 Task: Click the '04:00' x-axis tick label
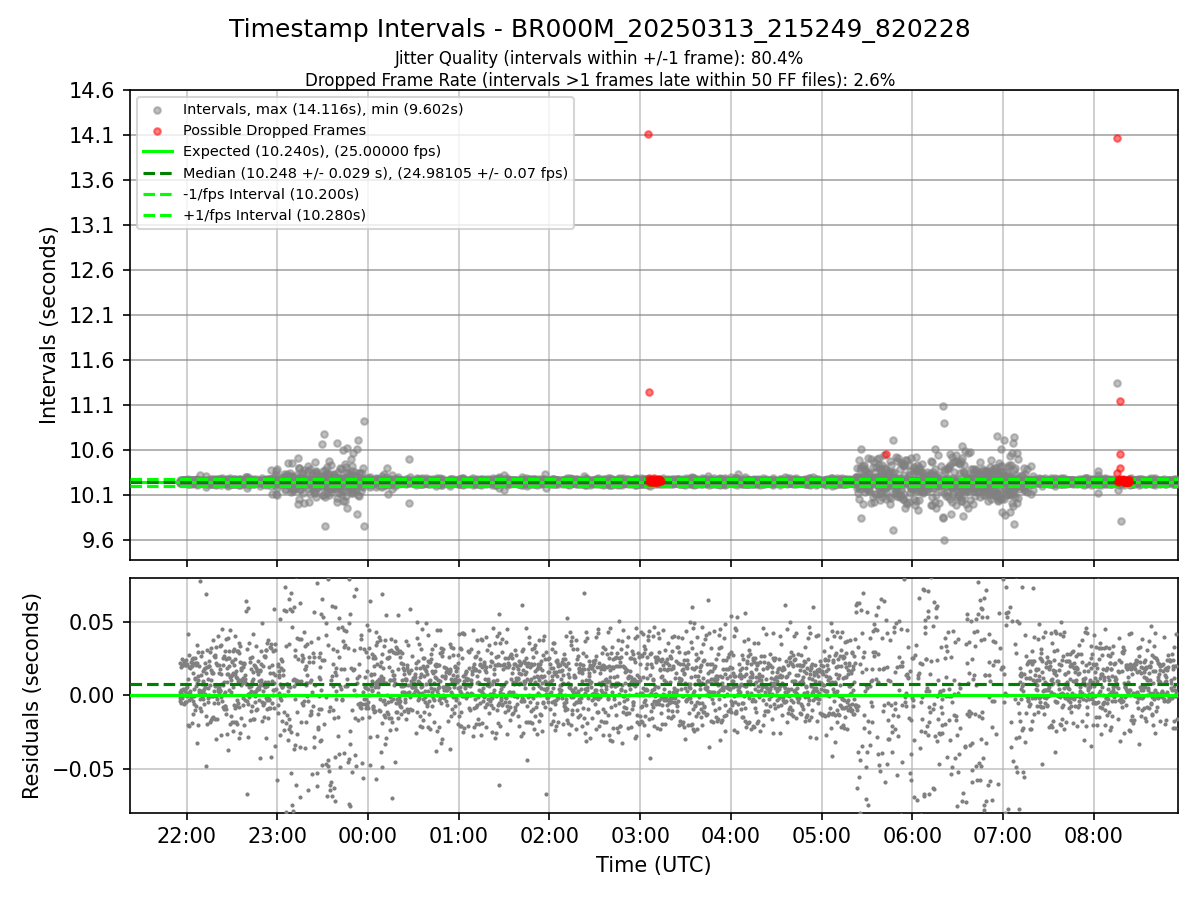731,834
